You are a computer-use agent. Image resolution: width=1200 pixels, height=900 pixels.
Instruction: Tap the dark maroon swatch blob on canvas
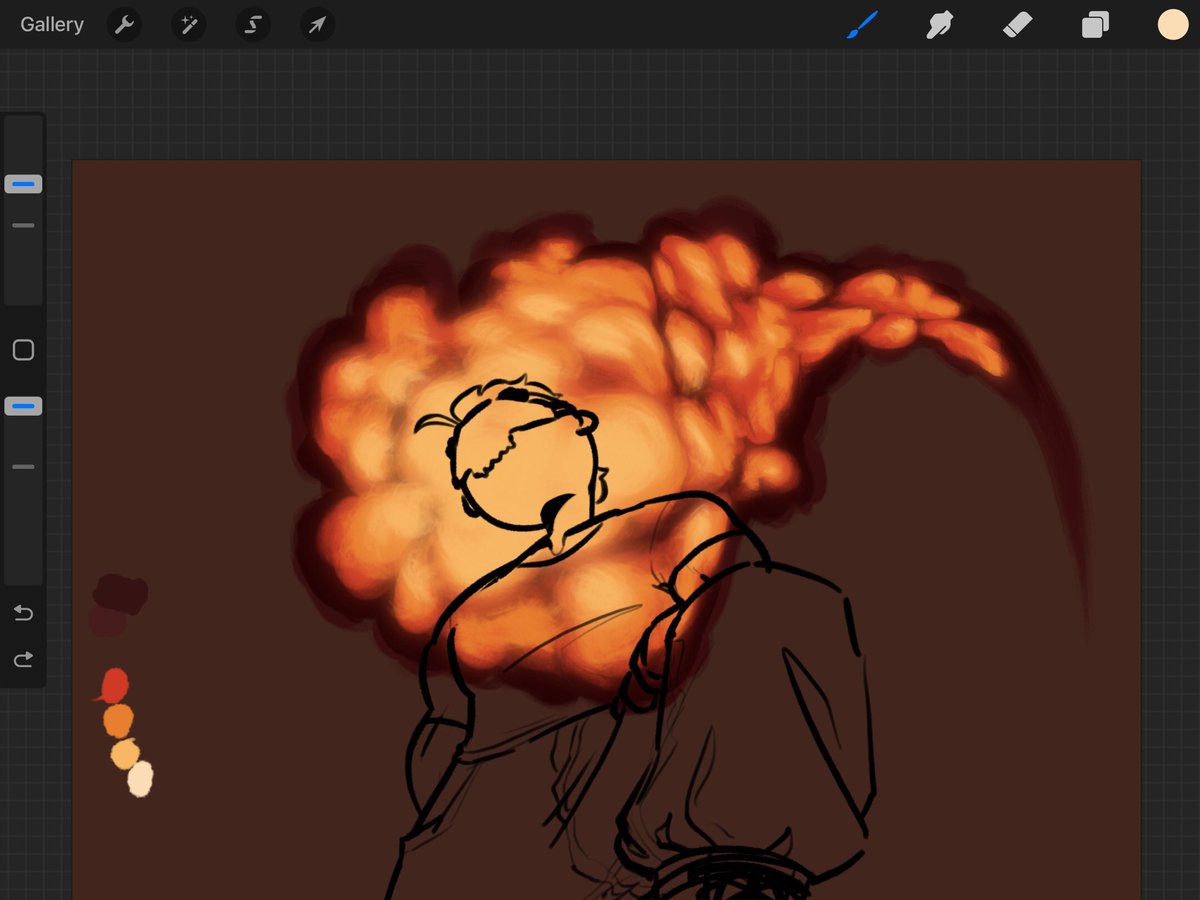point(120,594)
